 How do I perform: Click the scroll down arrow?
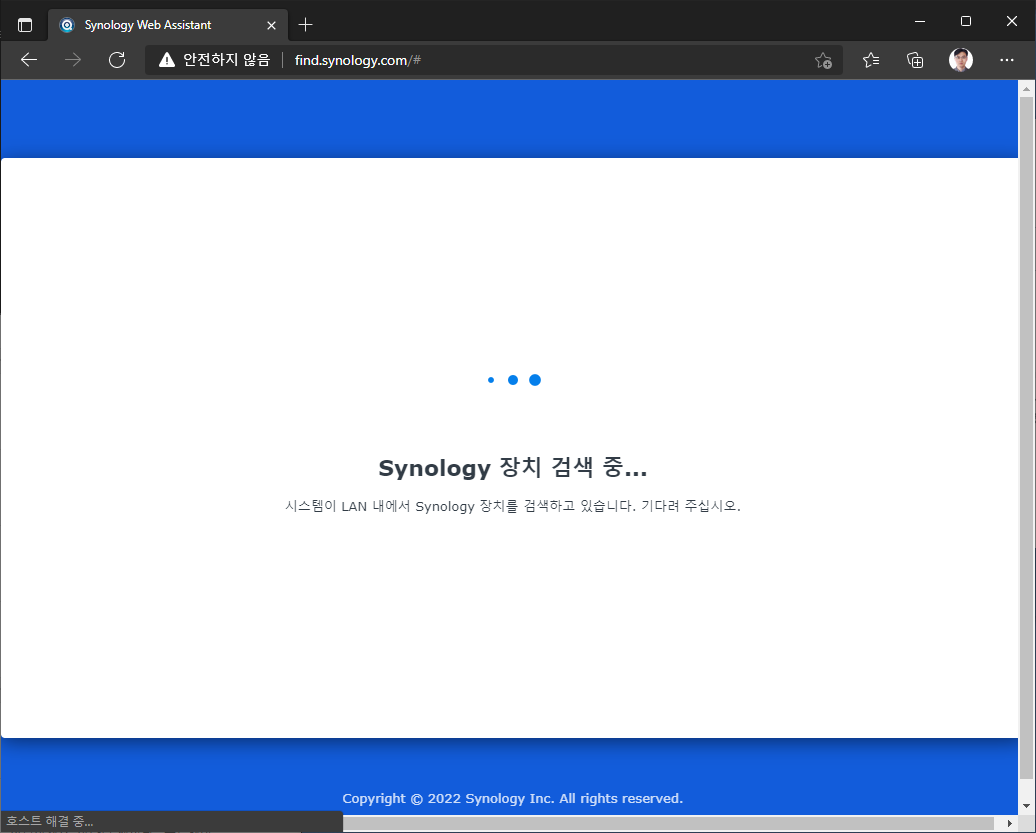(x=1026, y=806)
